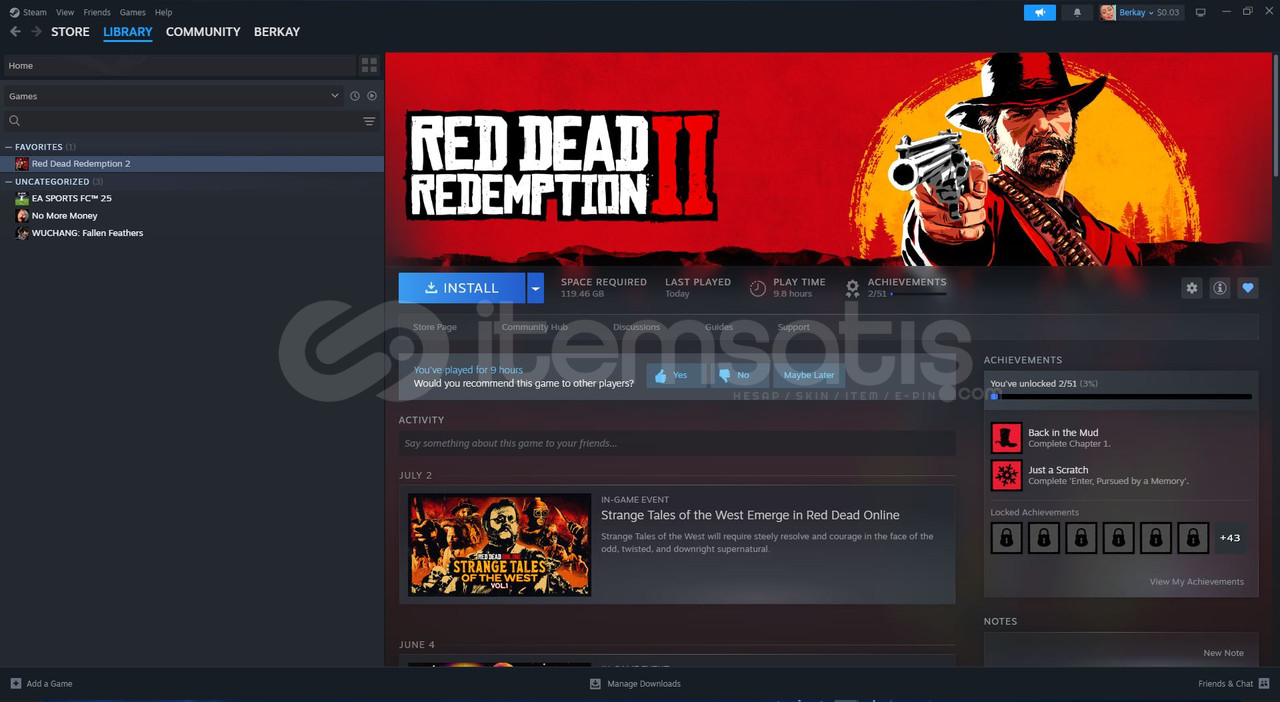
Task: Click the play time clock icon
Action: tap(758, 288)
